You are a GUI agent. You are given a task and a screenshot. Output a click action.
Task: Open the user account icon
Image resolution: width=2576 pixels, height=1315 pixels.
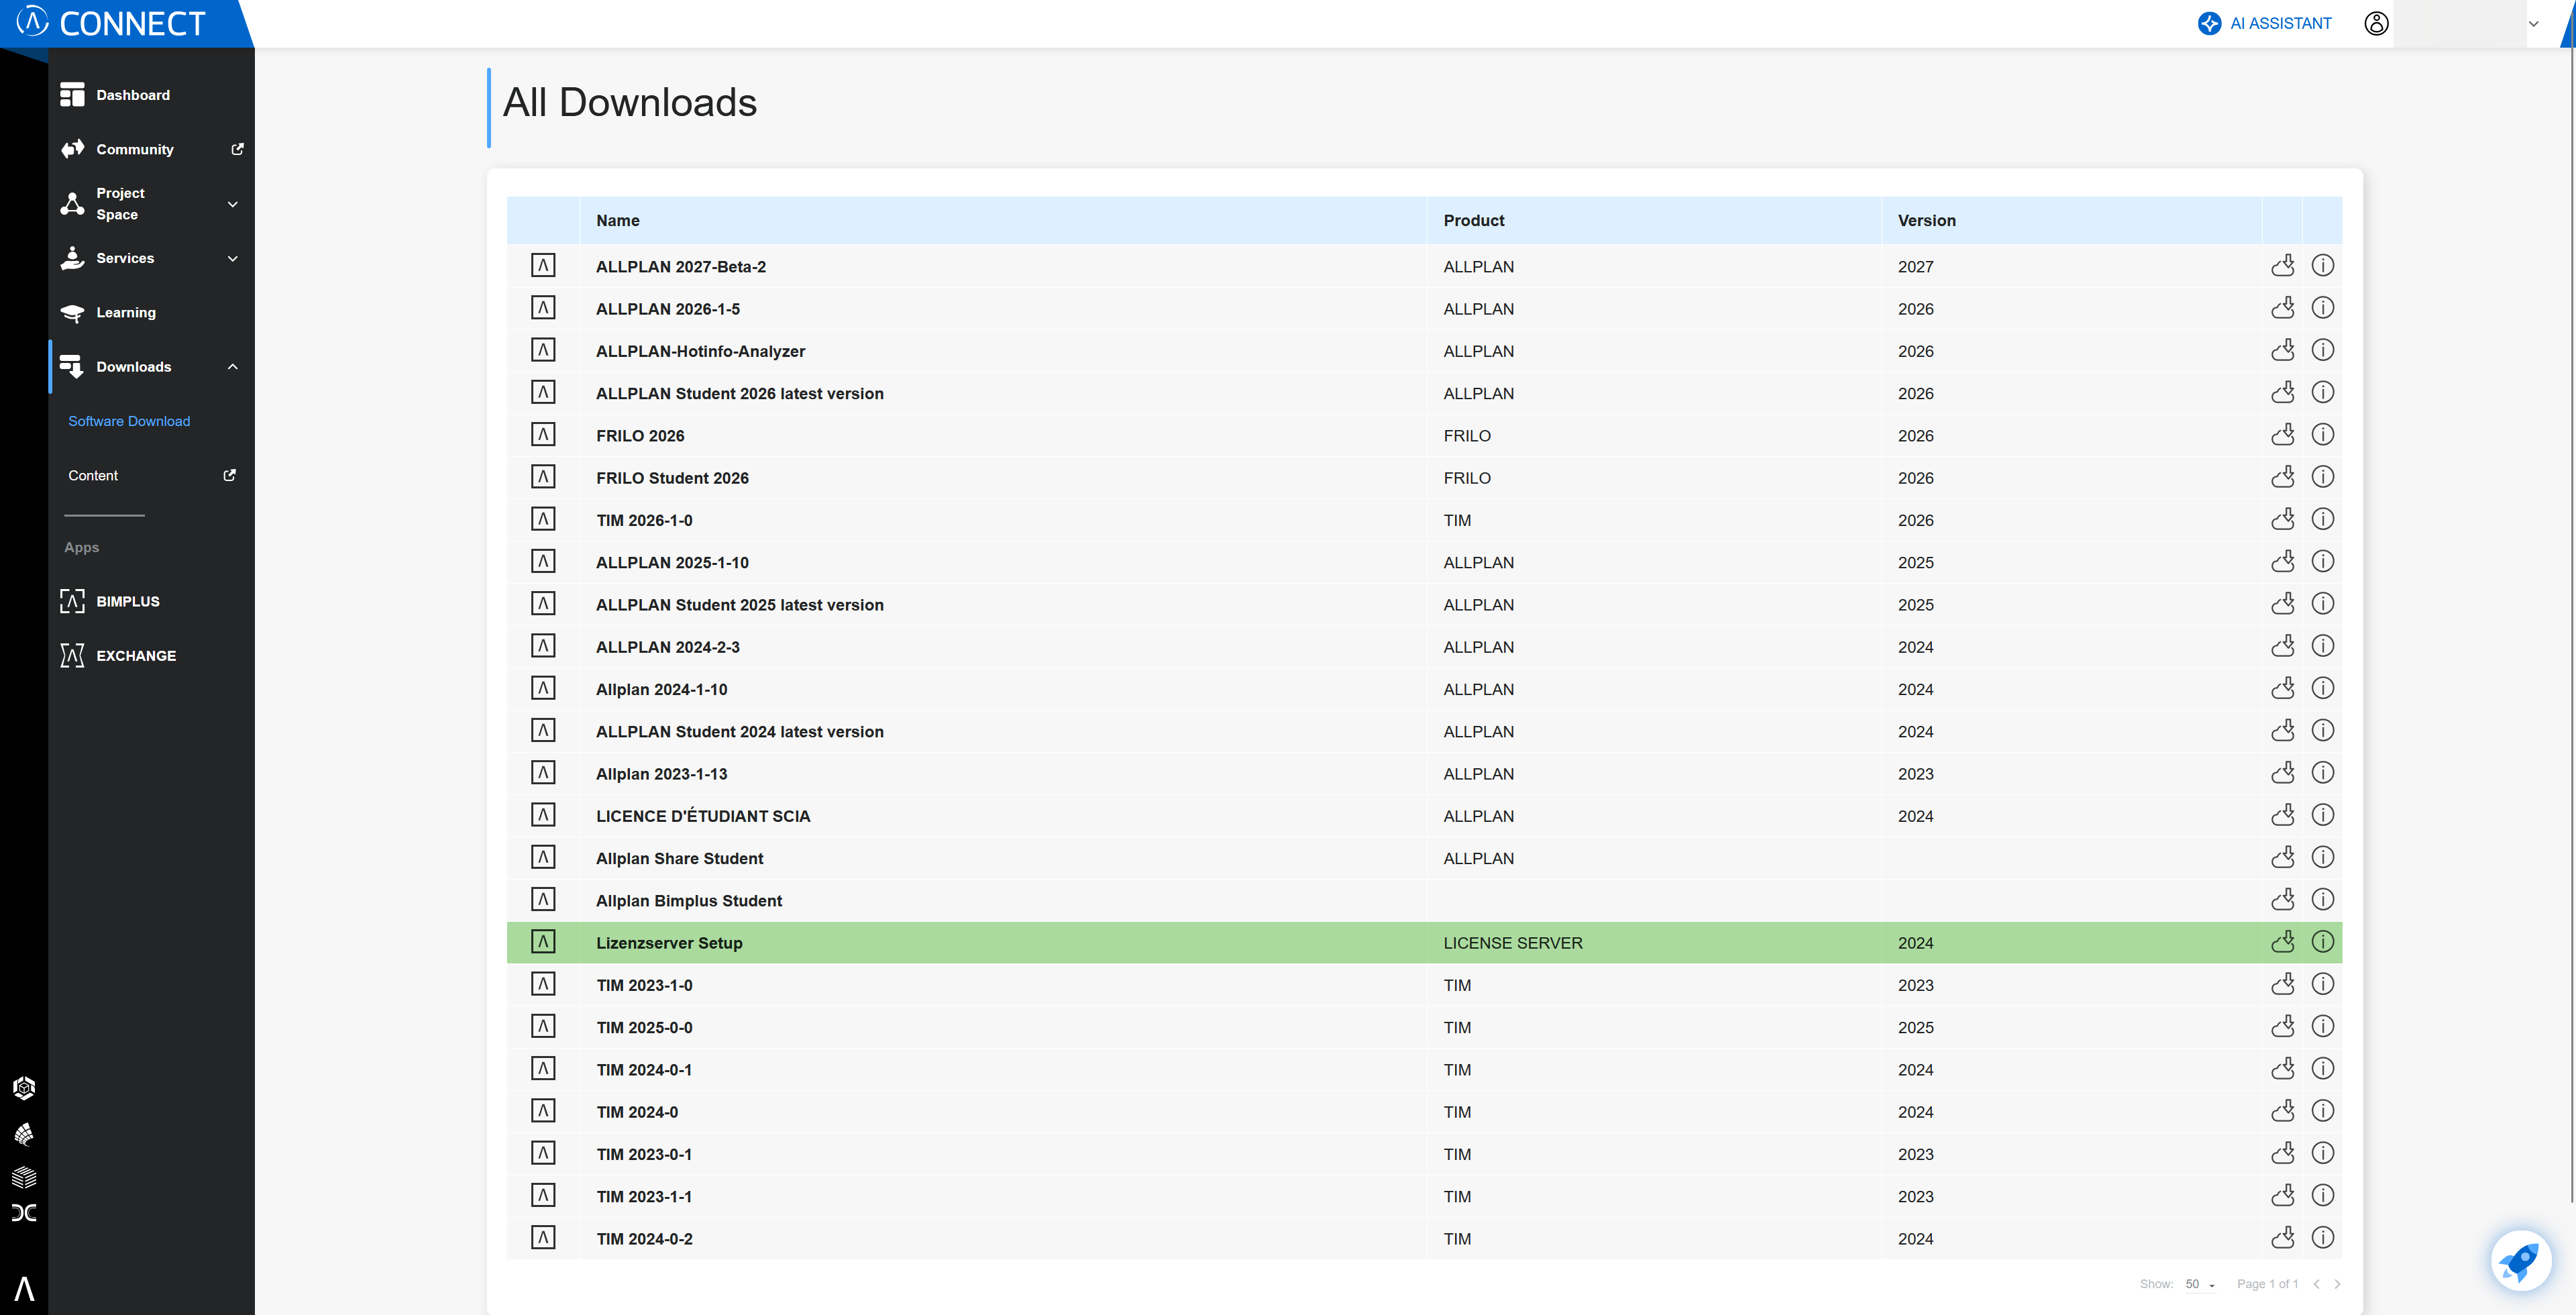coord(2376,23)
